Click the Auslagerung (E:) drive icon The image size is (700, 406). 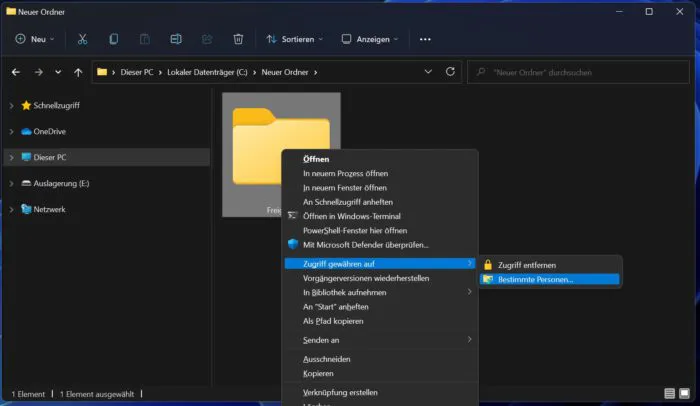(26, 183)
